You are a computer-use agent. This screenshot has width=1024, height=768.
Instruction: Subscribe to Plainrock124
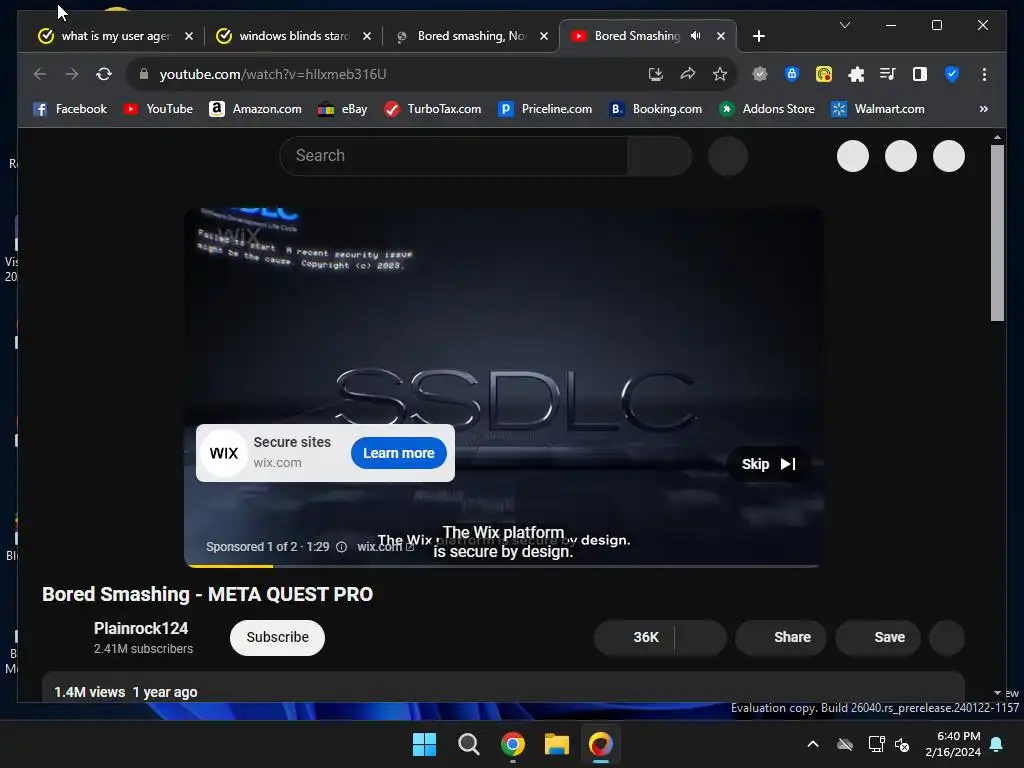coord(278,637)
